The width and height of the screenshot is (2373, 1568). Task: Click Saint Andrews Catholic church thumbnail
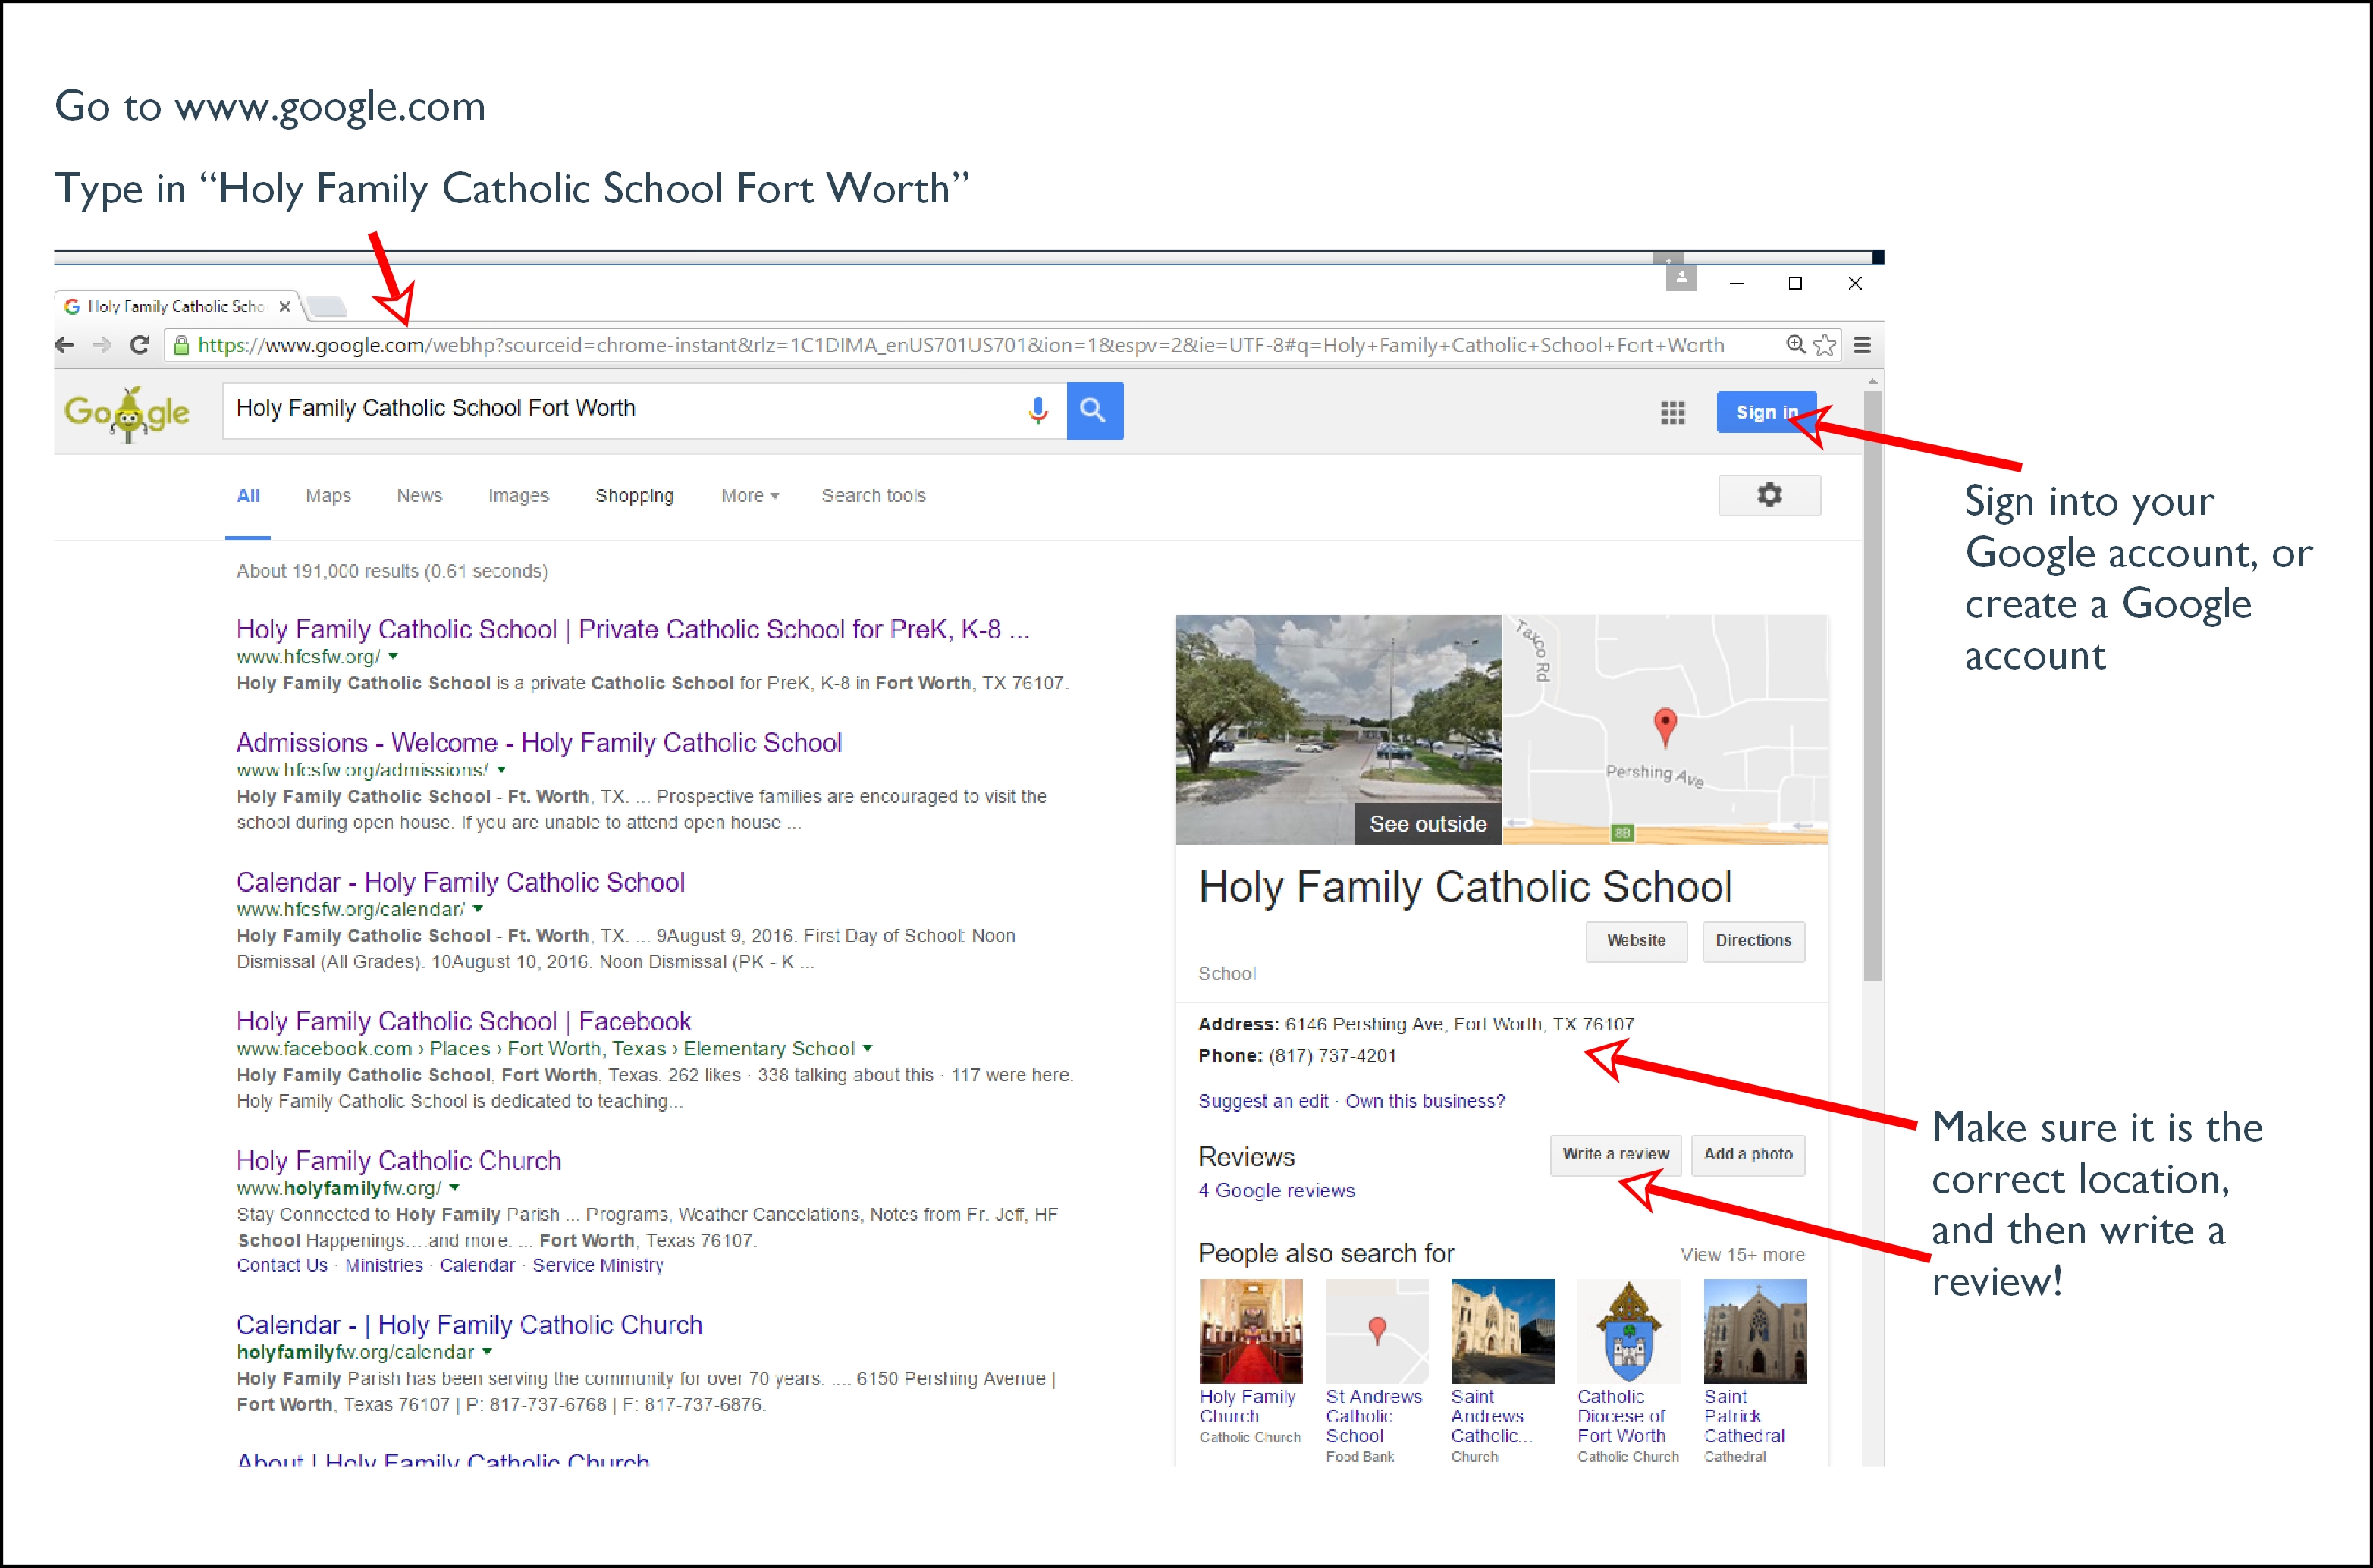1503,1332
